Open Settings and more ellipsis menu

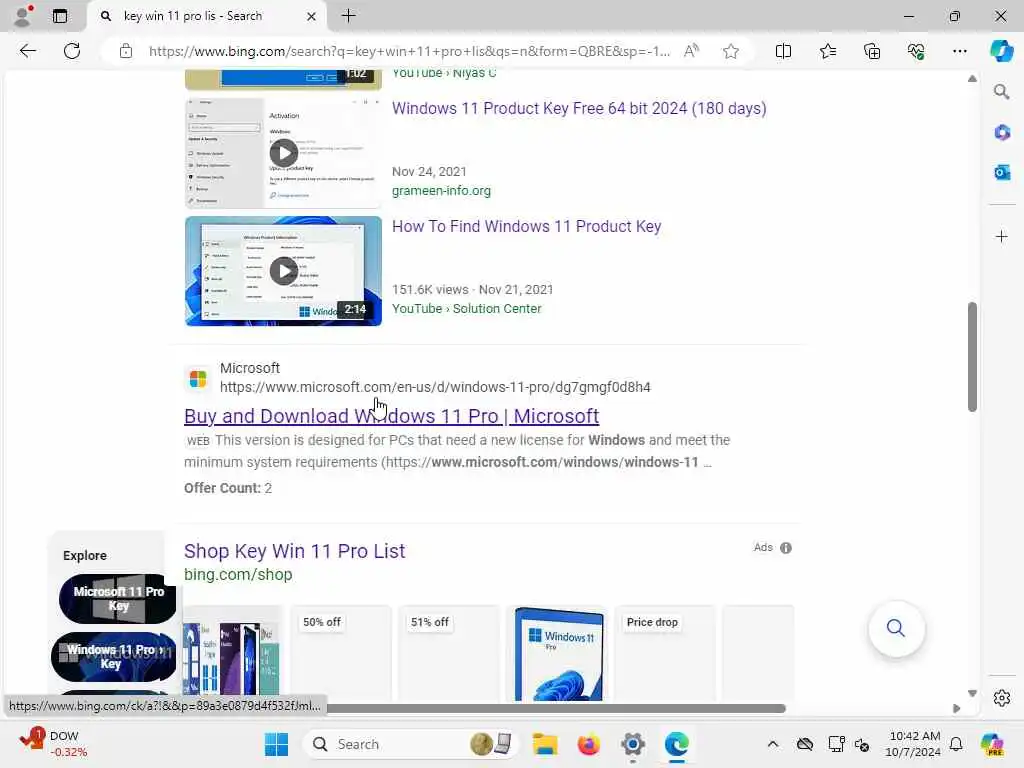pyautogui.click(x=959, y=51)
